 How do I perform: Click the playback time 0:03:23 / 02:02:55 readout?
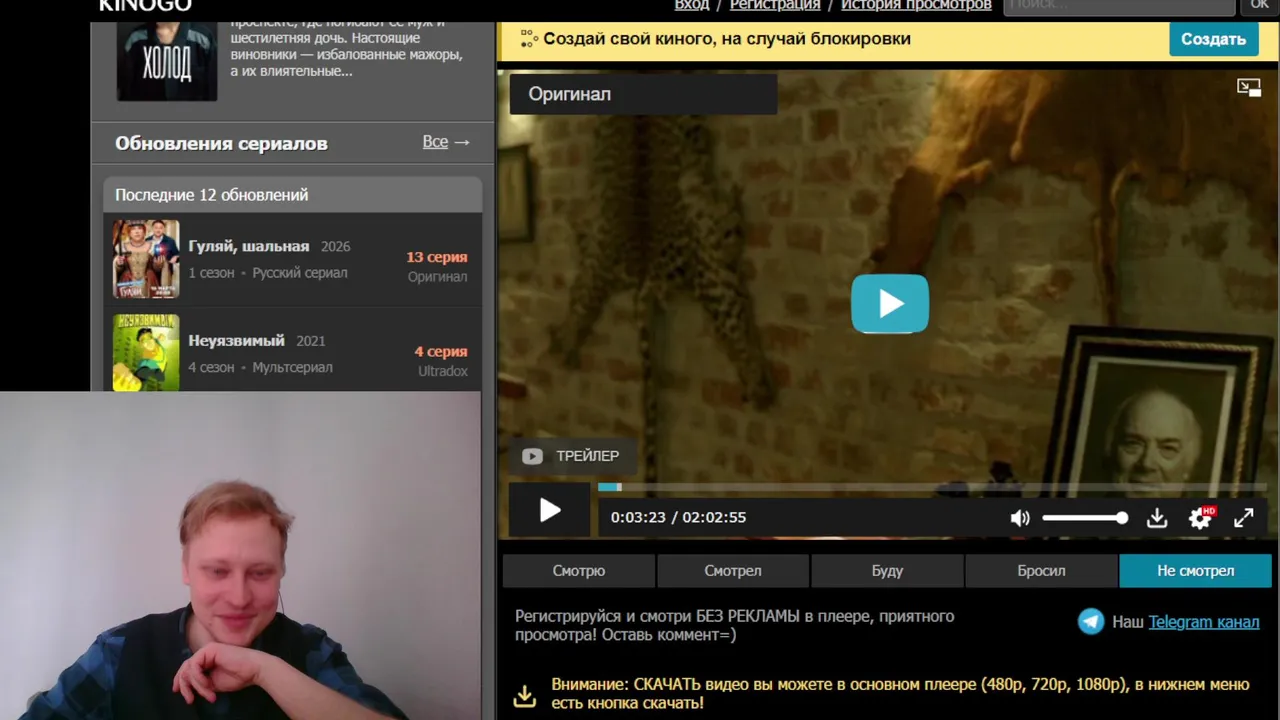coord(678,517)
